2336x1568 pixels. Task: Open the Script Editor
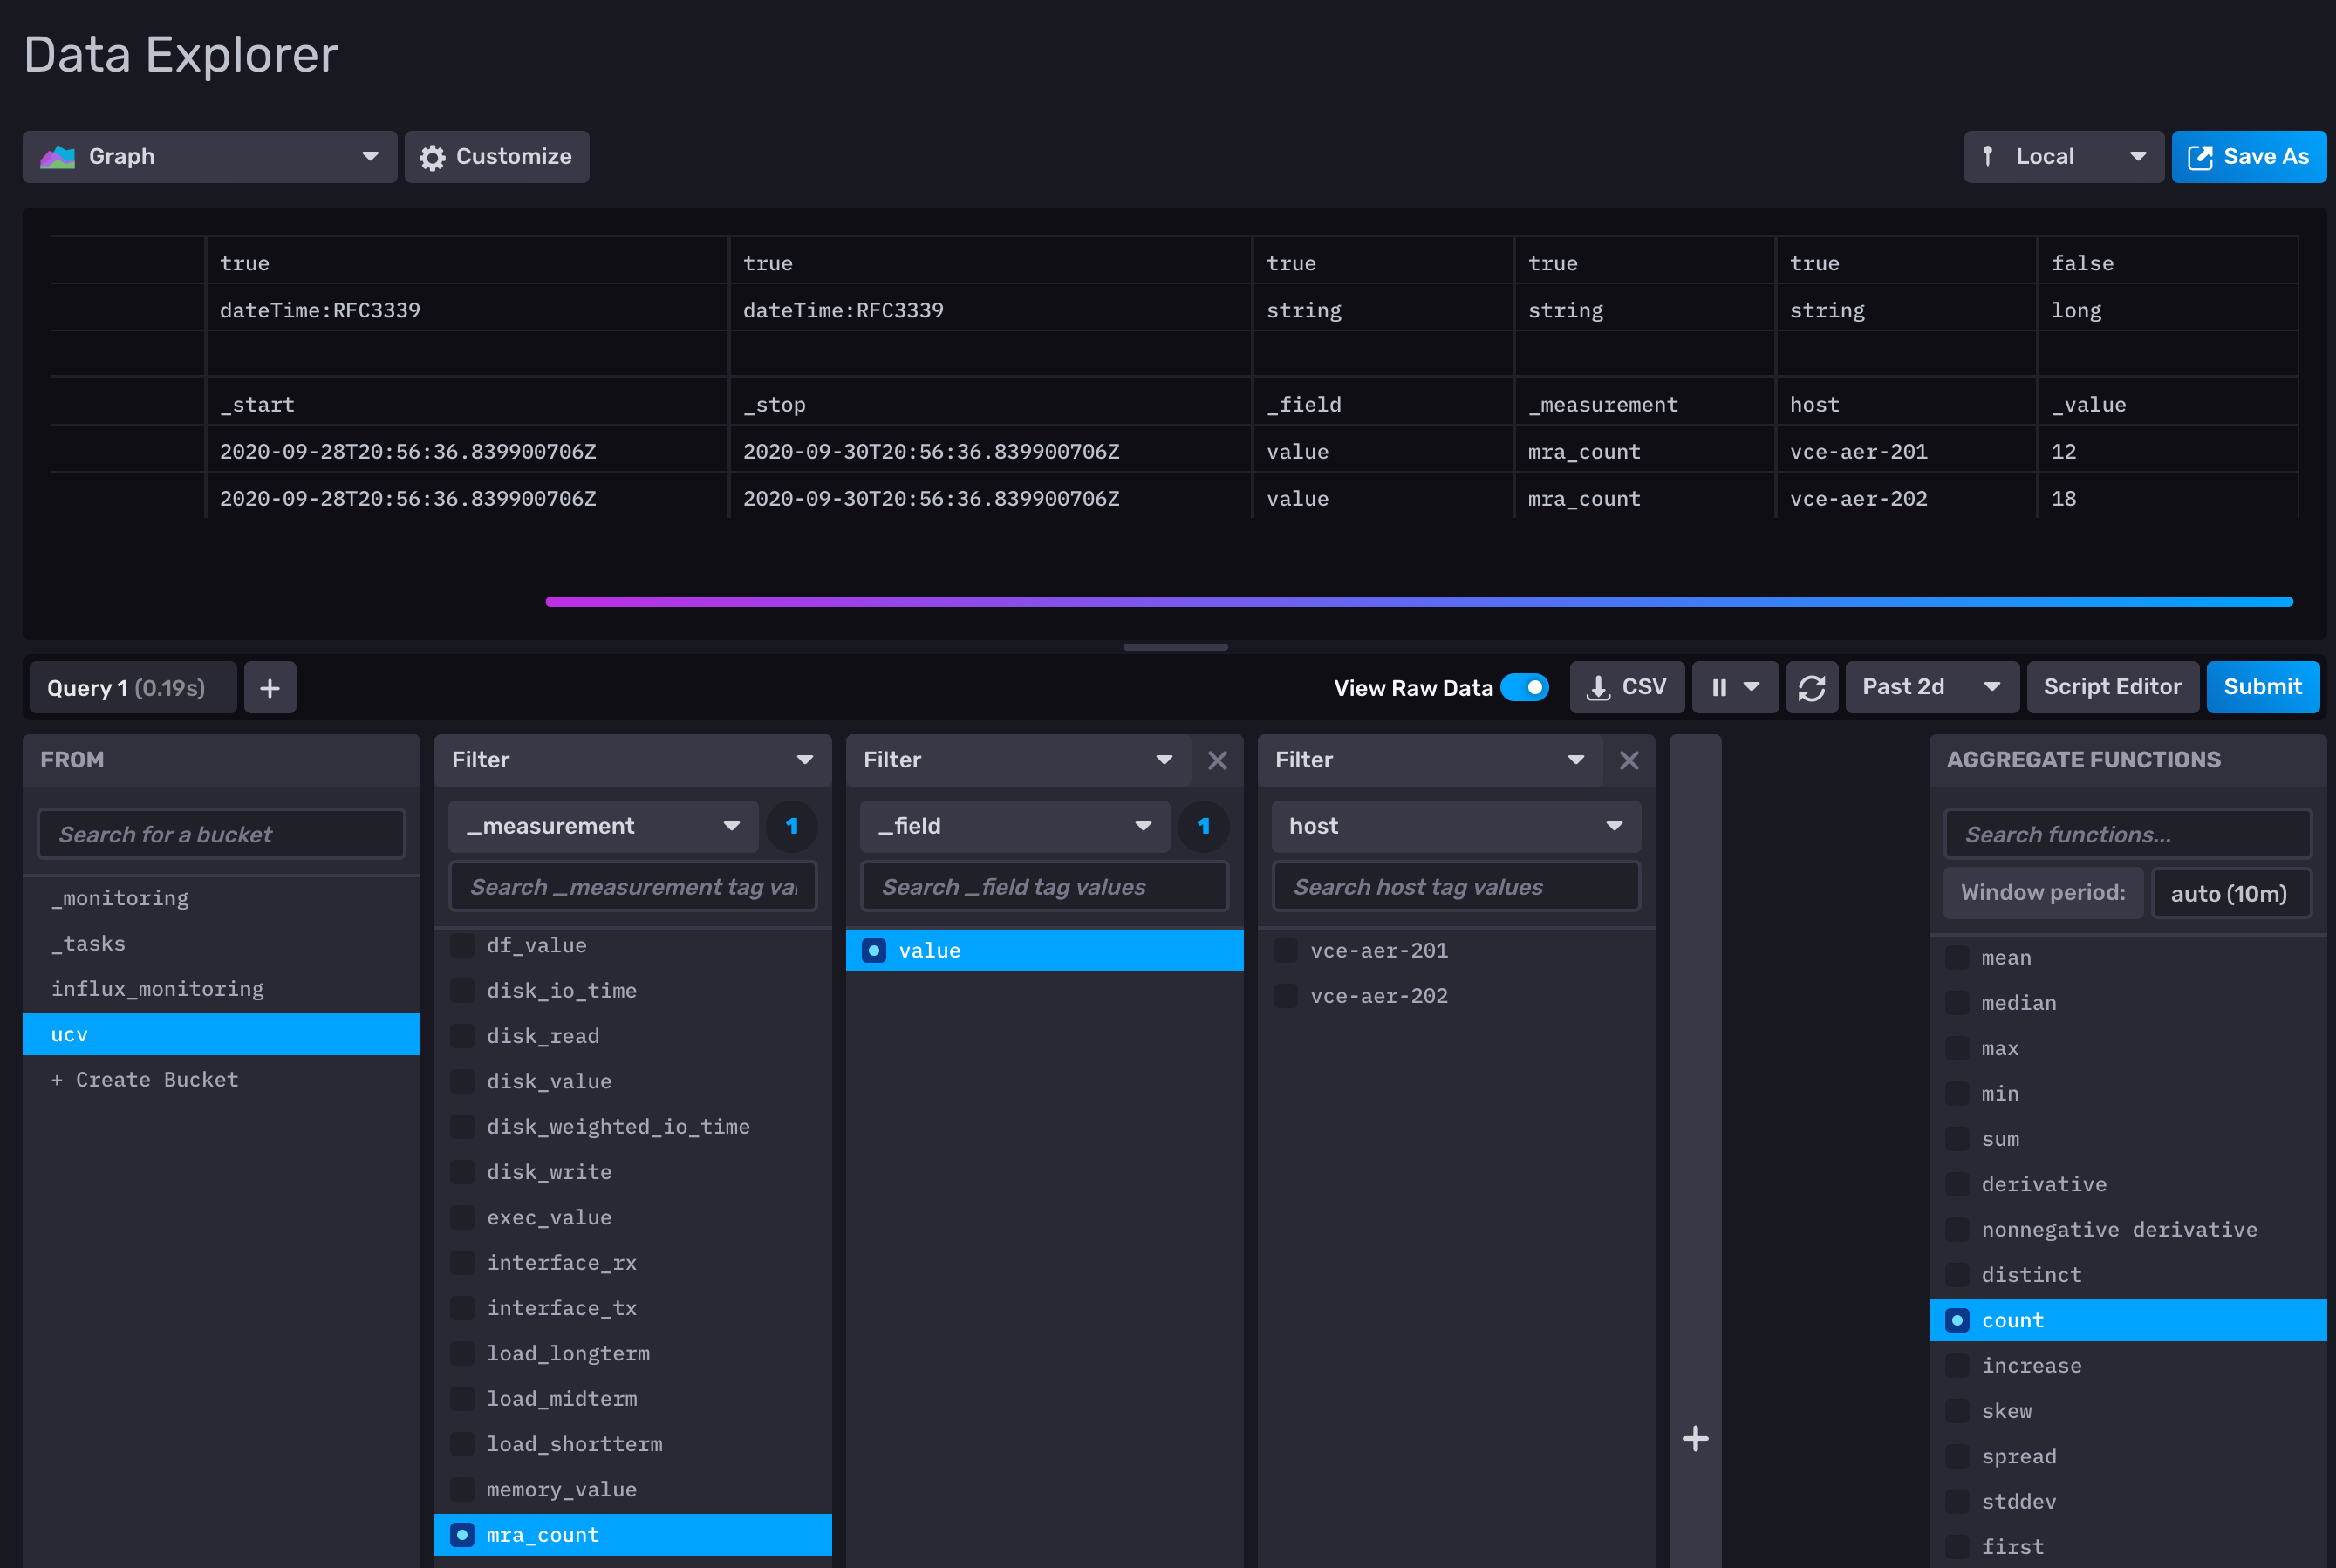point(2112,687)
